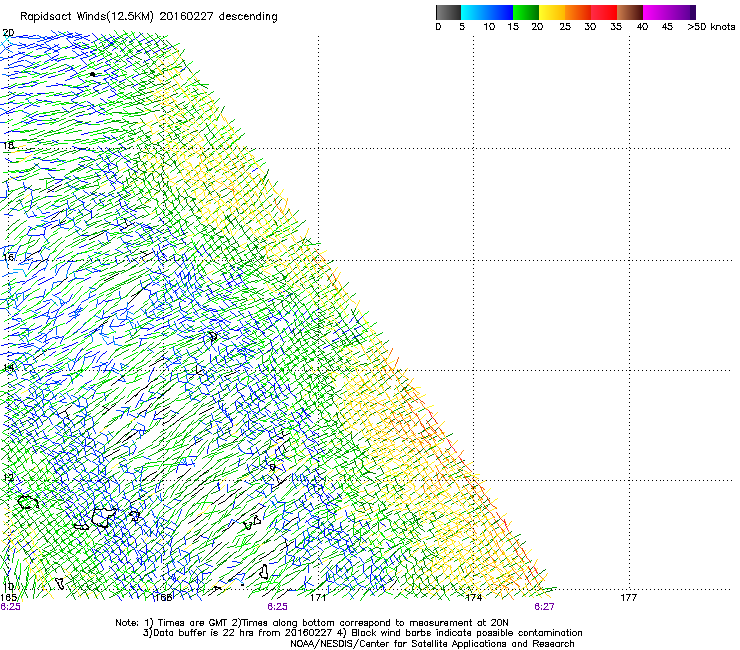Pick the red 30–35 knots legend segment
Viewport: 740px width, 650px height.
[604, 12]
